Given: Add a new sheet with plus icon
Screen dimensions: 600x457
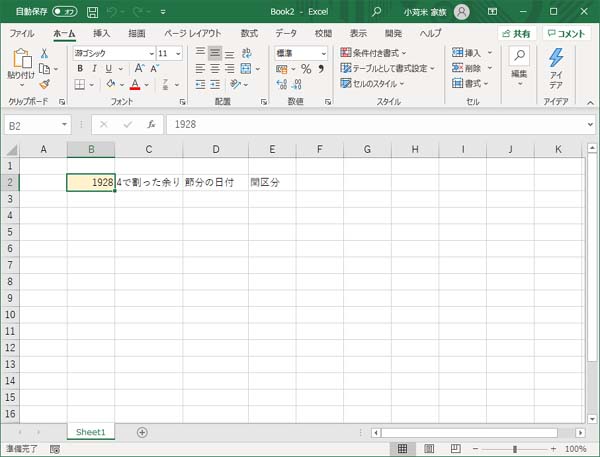Looking at the screenshot, I should (x=142, y=432).
